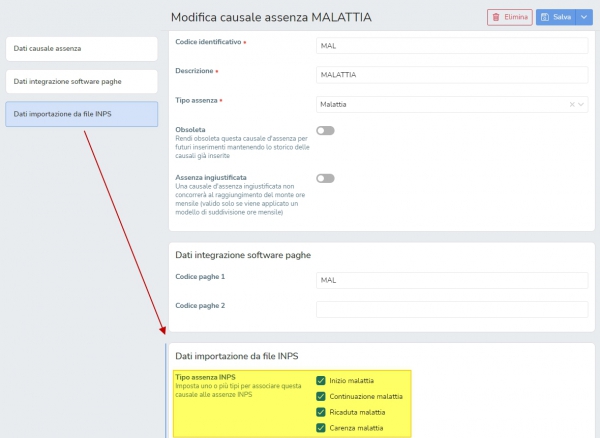Clear Tipo assenza selection with X icon

572,104
